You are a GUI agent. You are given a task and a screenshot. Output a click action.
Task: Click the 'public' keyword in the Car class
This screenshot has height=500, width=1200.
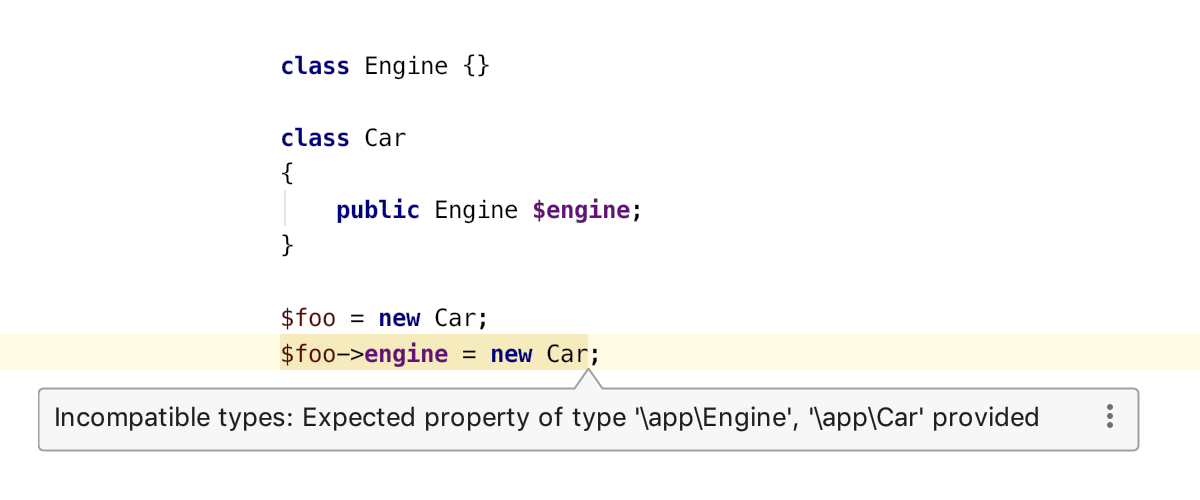[x=377, y=210]
